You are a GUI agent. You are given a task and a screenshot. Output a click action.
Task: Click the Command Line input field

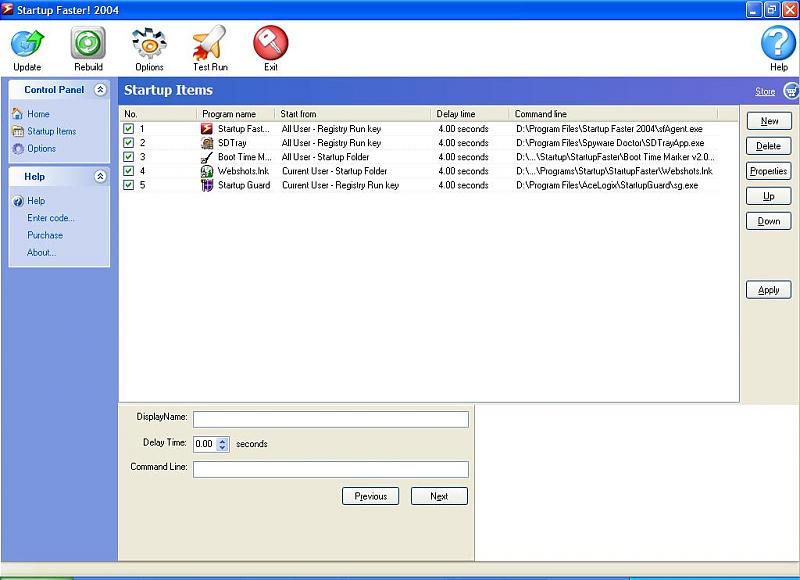(331, 469)
